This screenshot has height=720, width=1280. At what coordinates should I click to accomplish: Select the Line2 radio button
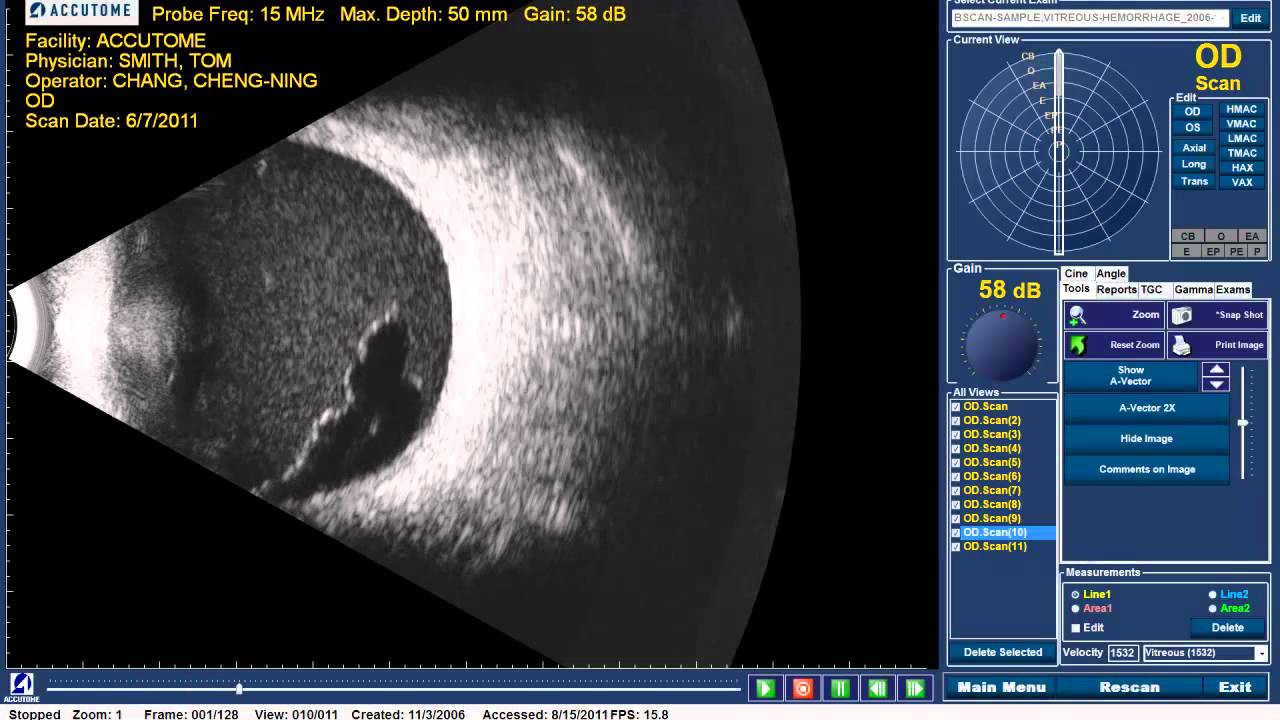1213,595
